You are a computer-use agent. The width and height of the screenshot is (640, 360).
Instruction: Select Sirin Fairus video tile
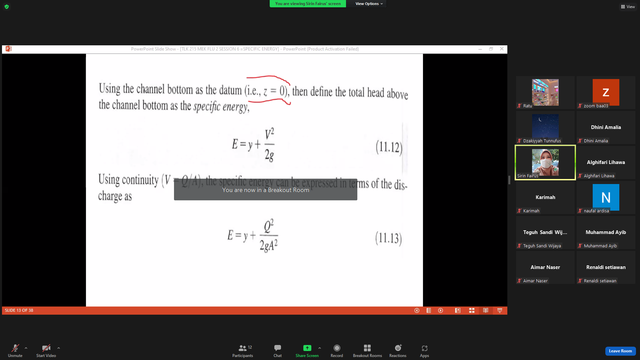point(545,162)
